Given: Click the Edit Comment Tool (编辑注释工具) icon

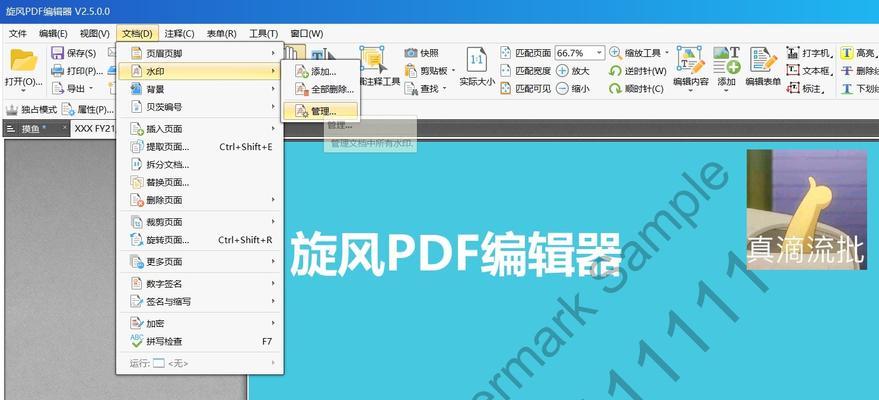Looking at the screenshot, I should point(373,59).
